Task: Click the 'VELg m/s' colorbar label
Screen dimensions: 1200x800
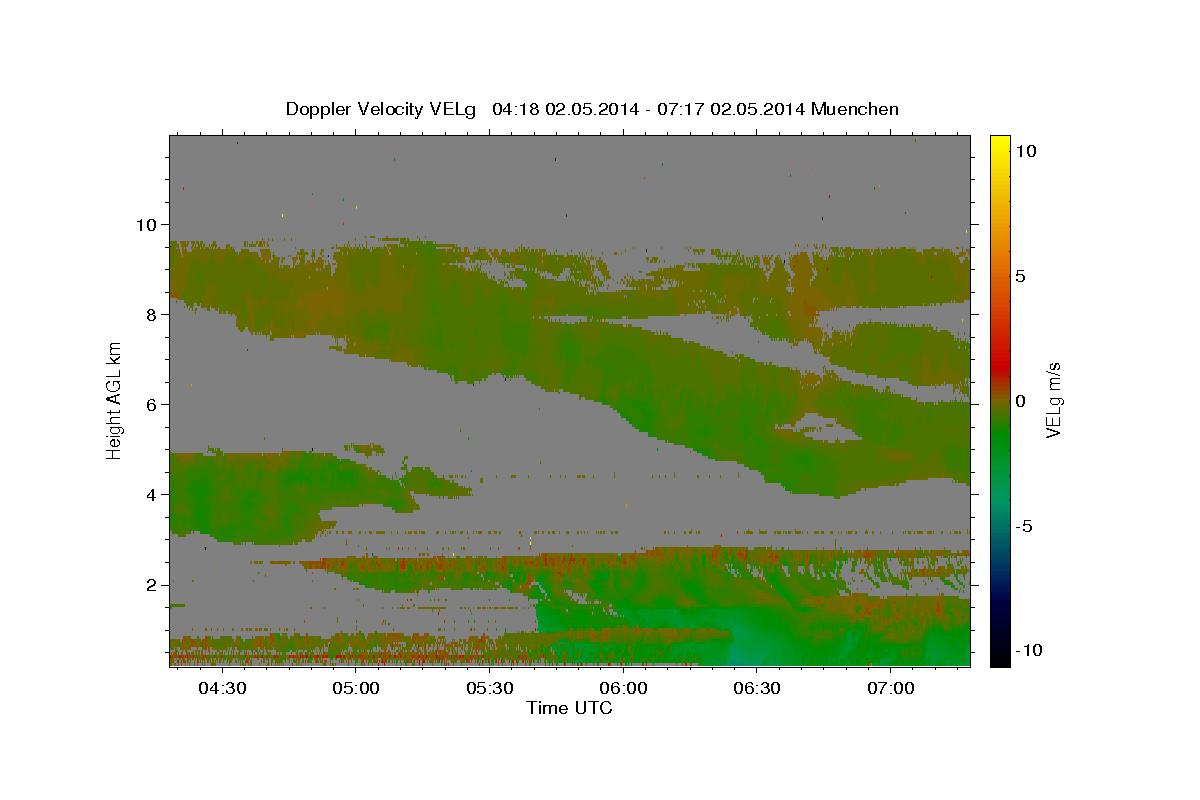Action: [x=1053, y=400]
